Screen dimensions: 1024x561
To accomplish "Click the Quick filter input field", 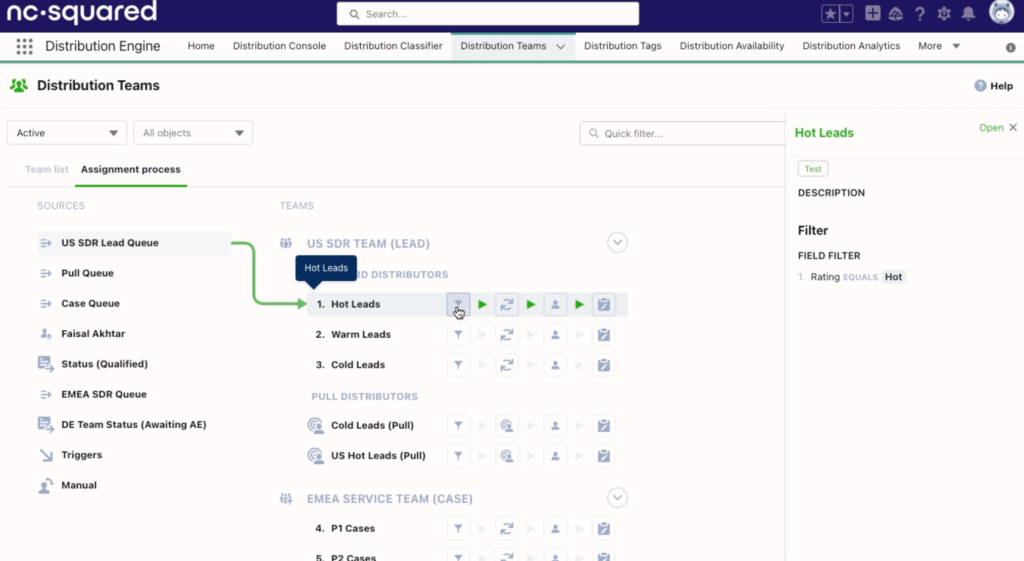I will (682, 133).
